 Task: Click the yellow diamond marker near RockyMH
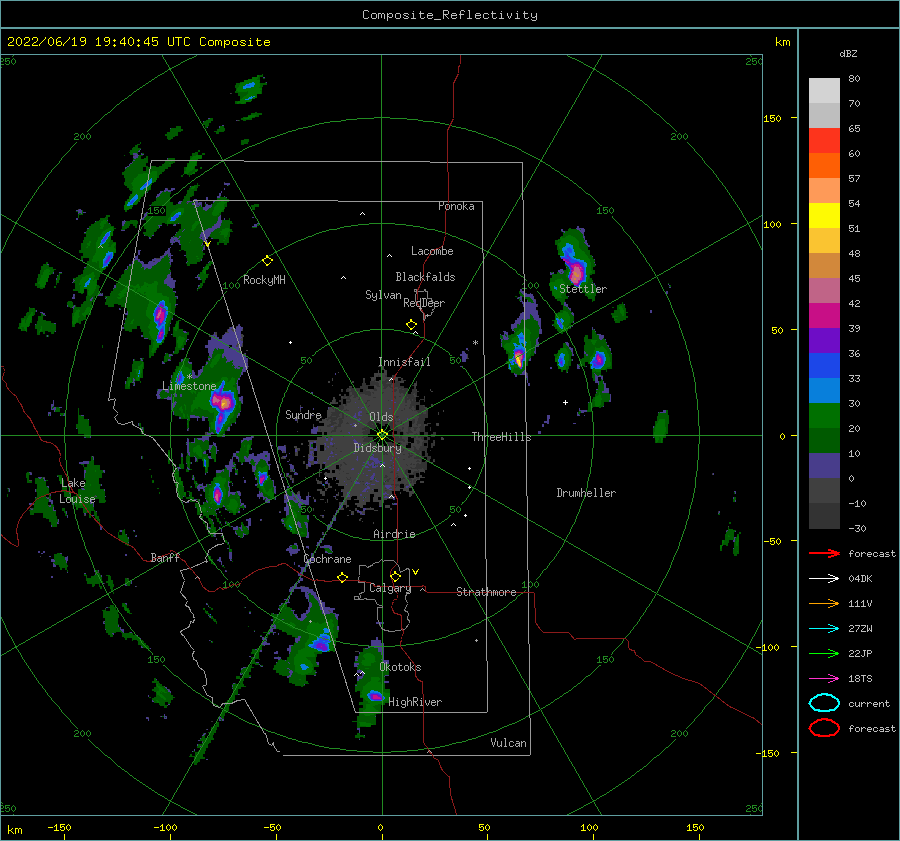point(267,261)
